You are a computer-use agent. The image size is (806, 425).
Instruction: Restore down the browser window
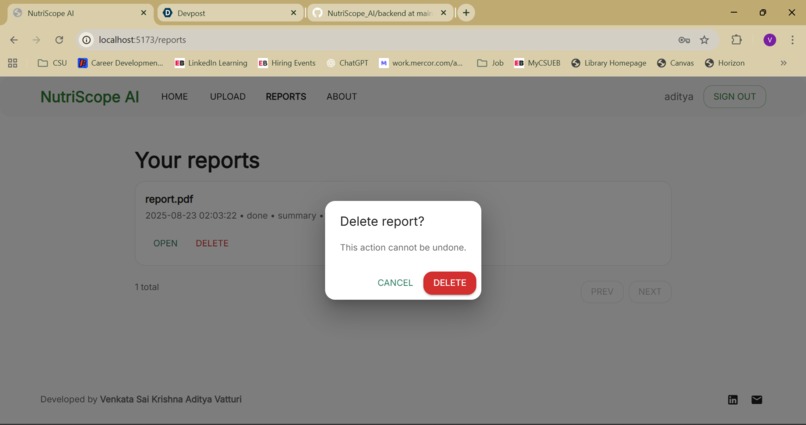point(763,12)
